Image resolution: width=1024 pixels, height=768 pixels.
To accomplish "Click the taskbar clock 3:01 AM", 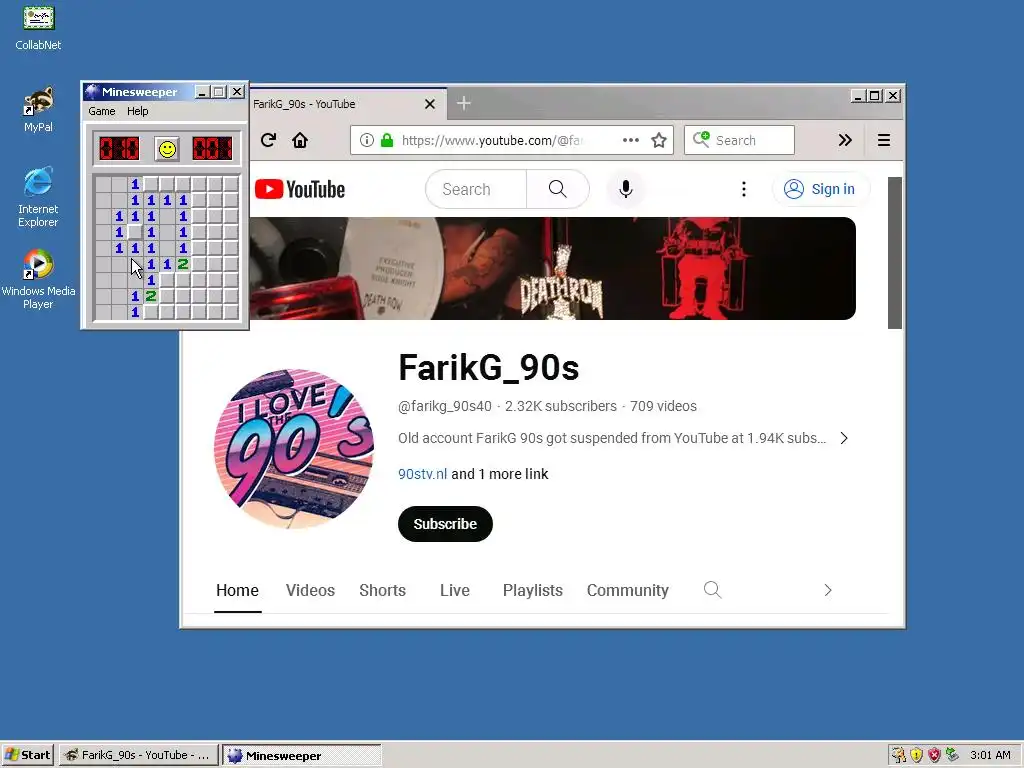I will click(x=990, y=755).
